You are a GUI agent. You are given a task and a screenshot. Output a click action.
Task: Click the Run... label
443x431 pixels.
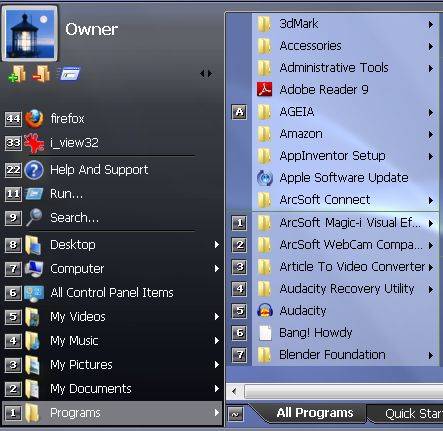coord(66,194)
